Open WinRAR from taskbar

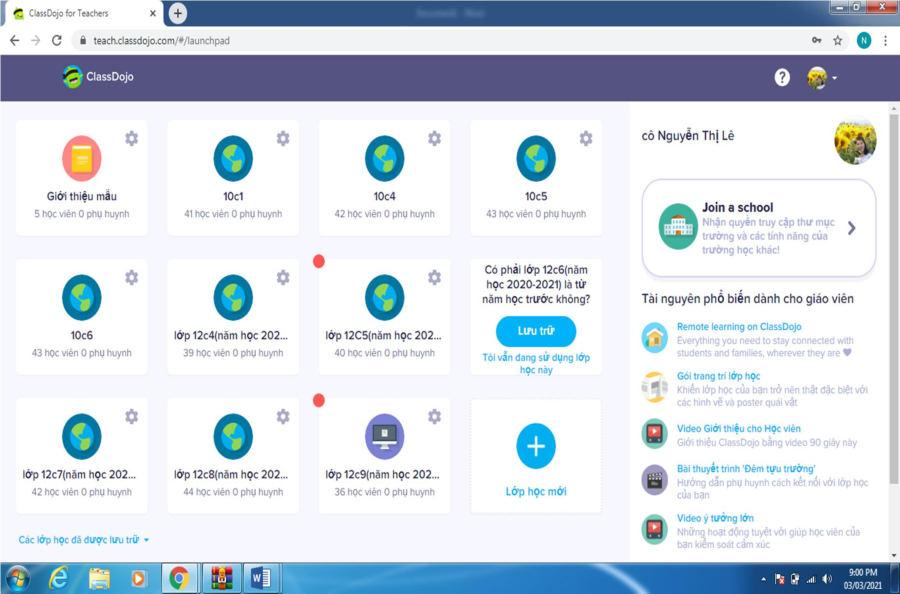point(221,578)
